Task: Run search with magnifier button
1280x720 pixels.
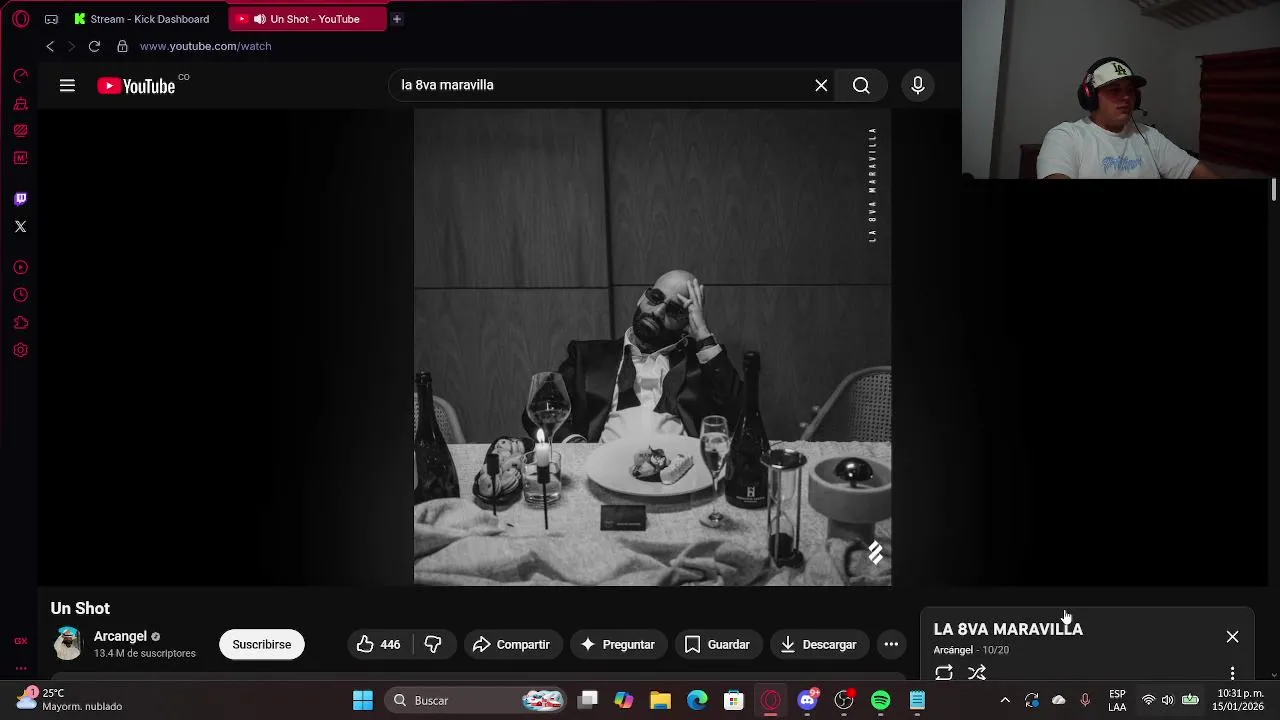Action: click(x=861, y=85)
